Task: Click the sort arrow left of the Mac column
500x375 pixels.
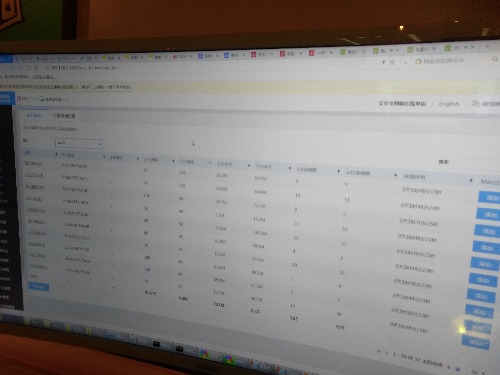Action: (471, 180)
